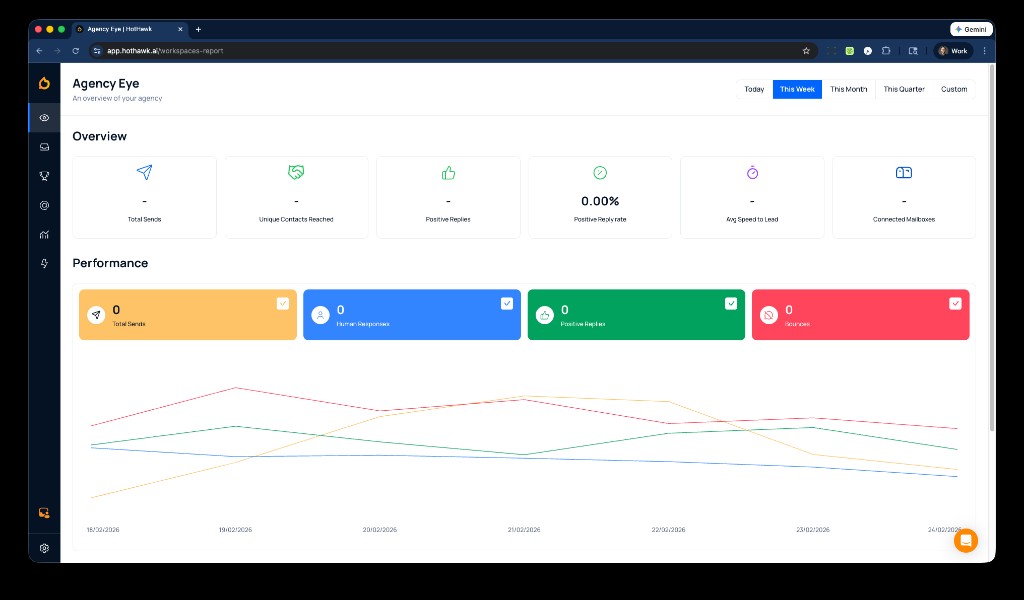Image resolution: width=1024 pixels, height=600 pixels.
Task: Open the analytics chart icon in the sidebar
Action: coord(44,234)
